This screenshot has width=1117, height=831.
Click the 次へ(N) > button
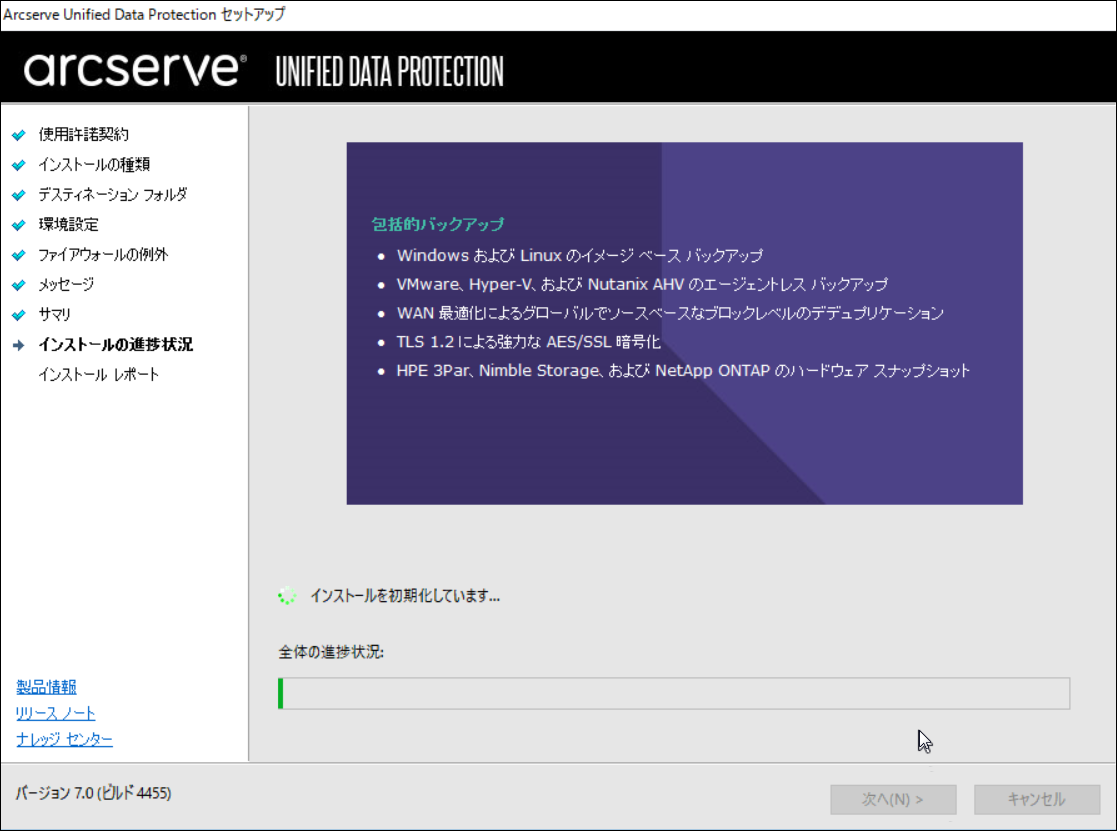click(x=893, y=800)
